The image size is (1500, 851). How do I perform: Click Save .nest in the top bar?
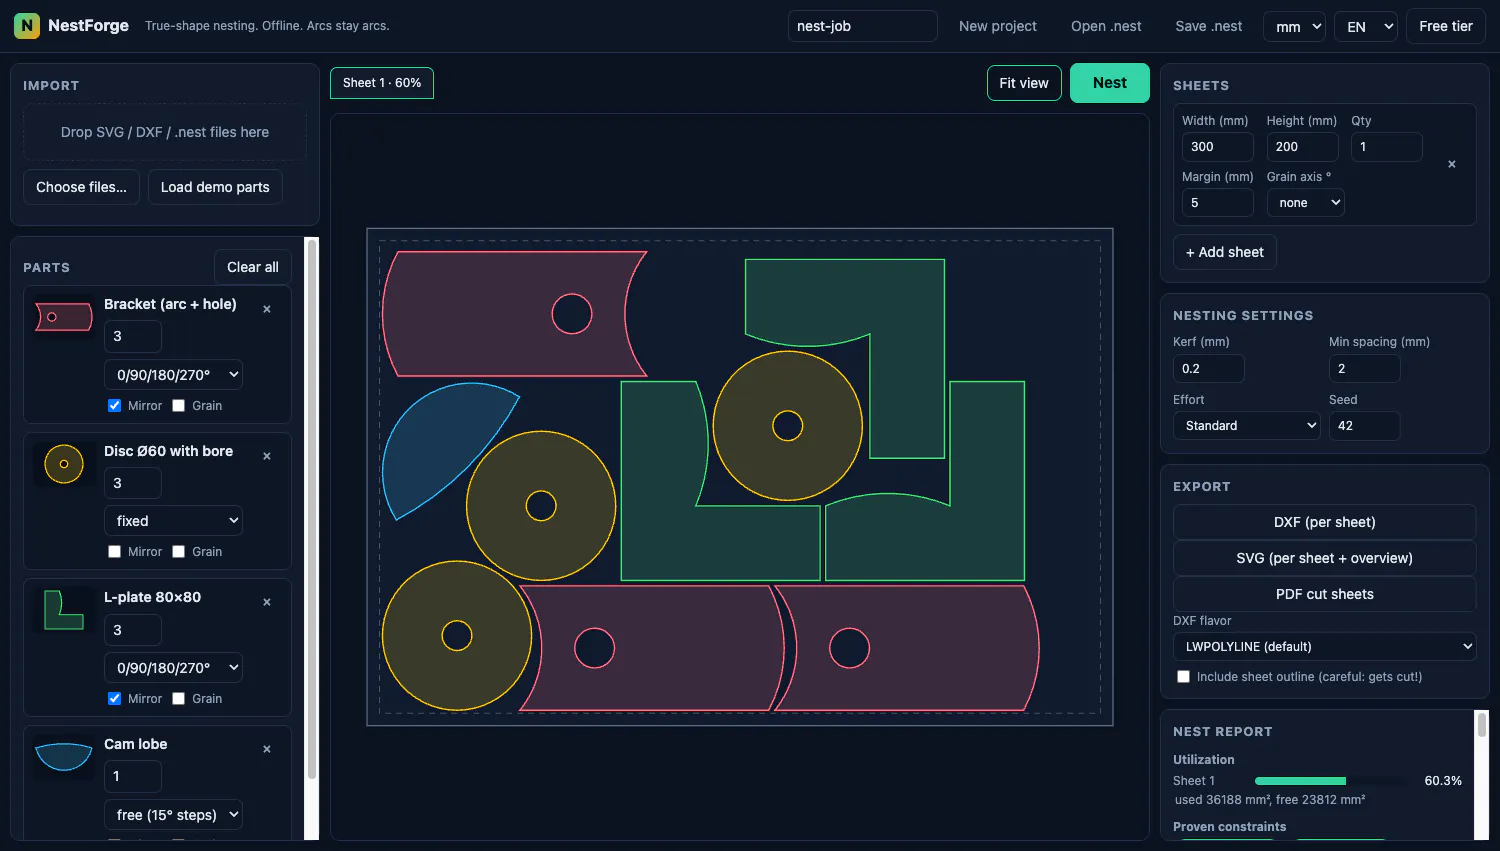click(x=1208, y=26)
